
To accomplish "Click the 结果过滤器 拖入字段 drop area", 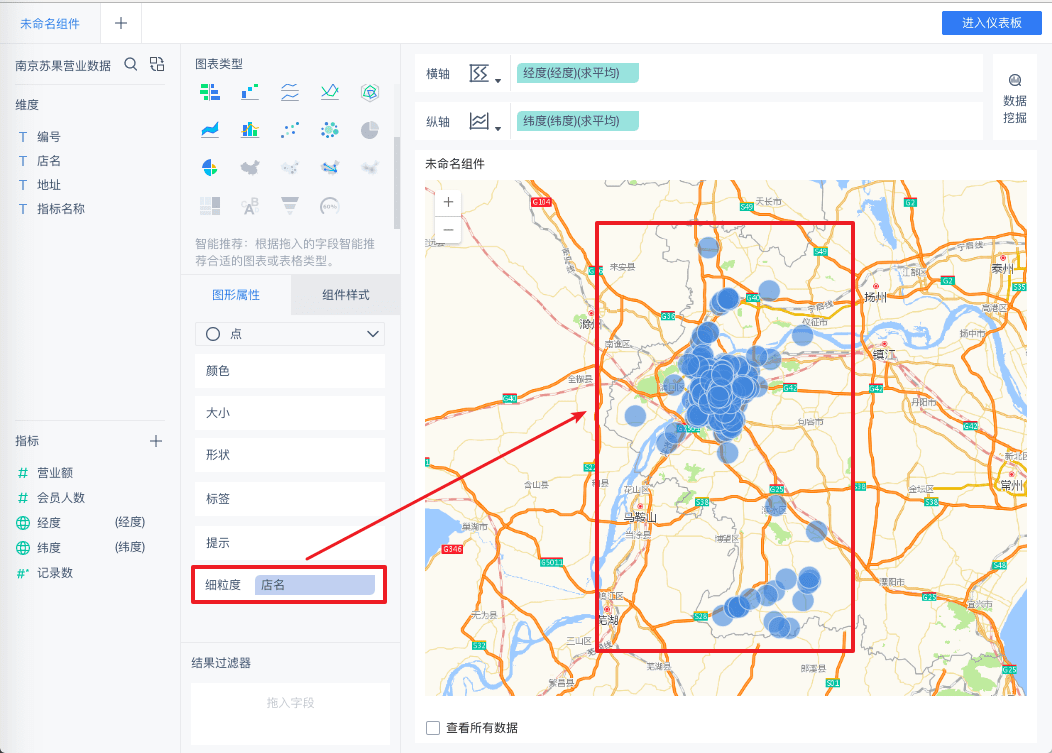I will click(290, 713).
